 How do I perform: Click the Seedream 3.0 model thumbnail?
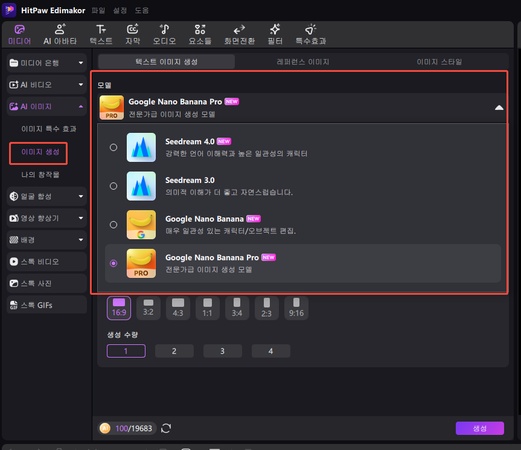coord(141,186)
